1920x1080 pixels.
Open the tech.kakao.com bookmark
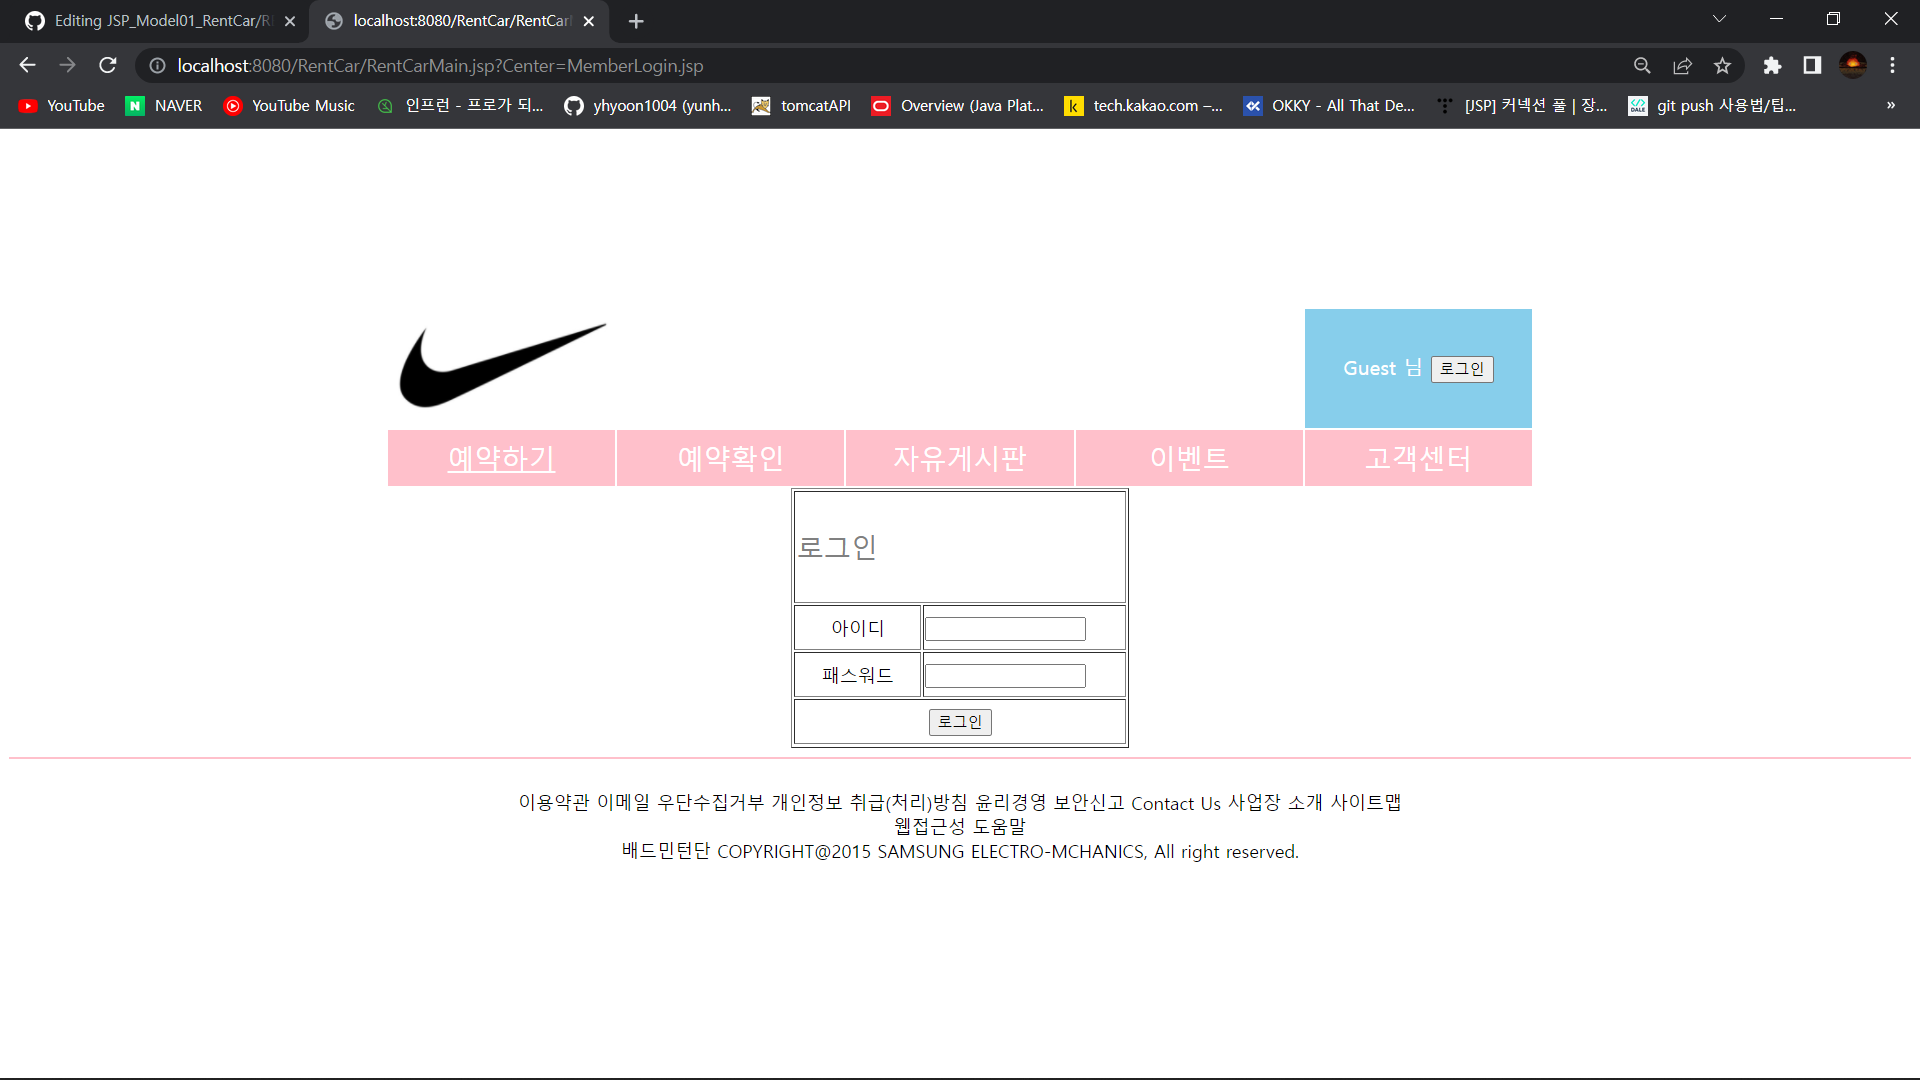coord(1144,105)
